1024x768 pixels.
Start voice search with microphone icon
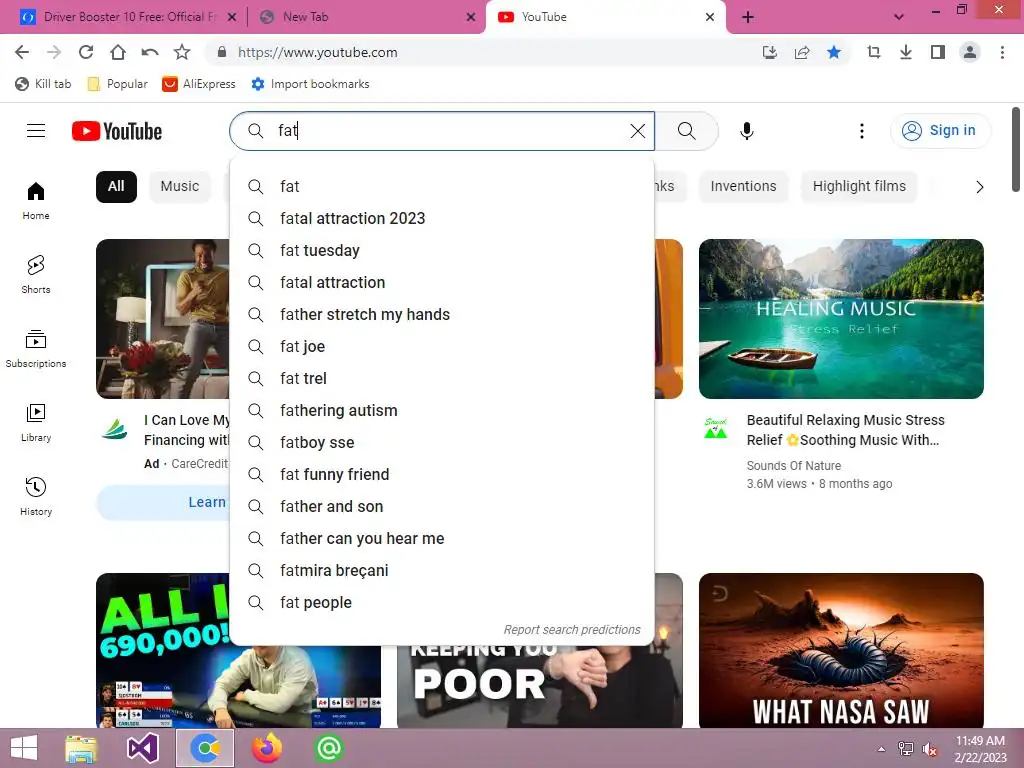point(746,131)
